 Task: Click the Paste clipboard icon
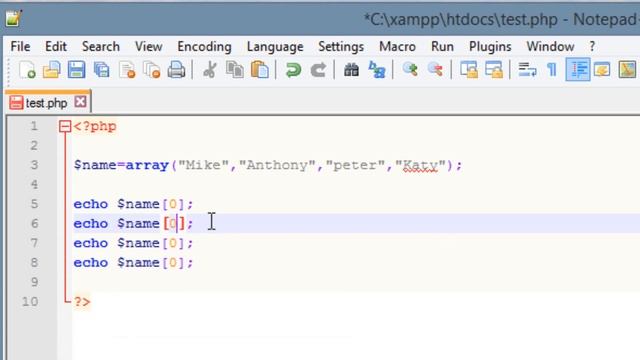[x=260, y=70]
